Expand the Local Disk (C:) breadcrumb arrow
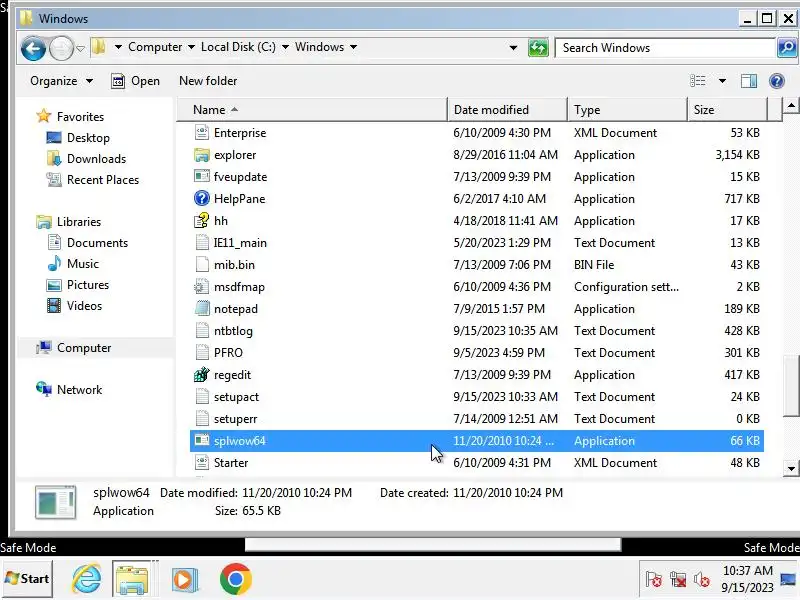Viewport: 800px width, 600px height. point(285,47)
